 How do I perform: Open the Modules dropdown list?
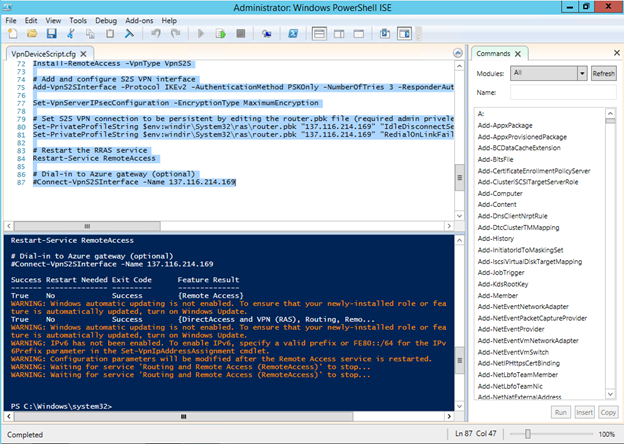coord(582,73)
